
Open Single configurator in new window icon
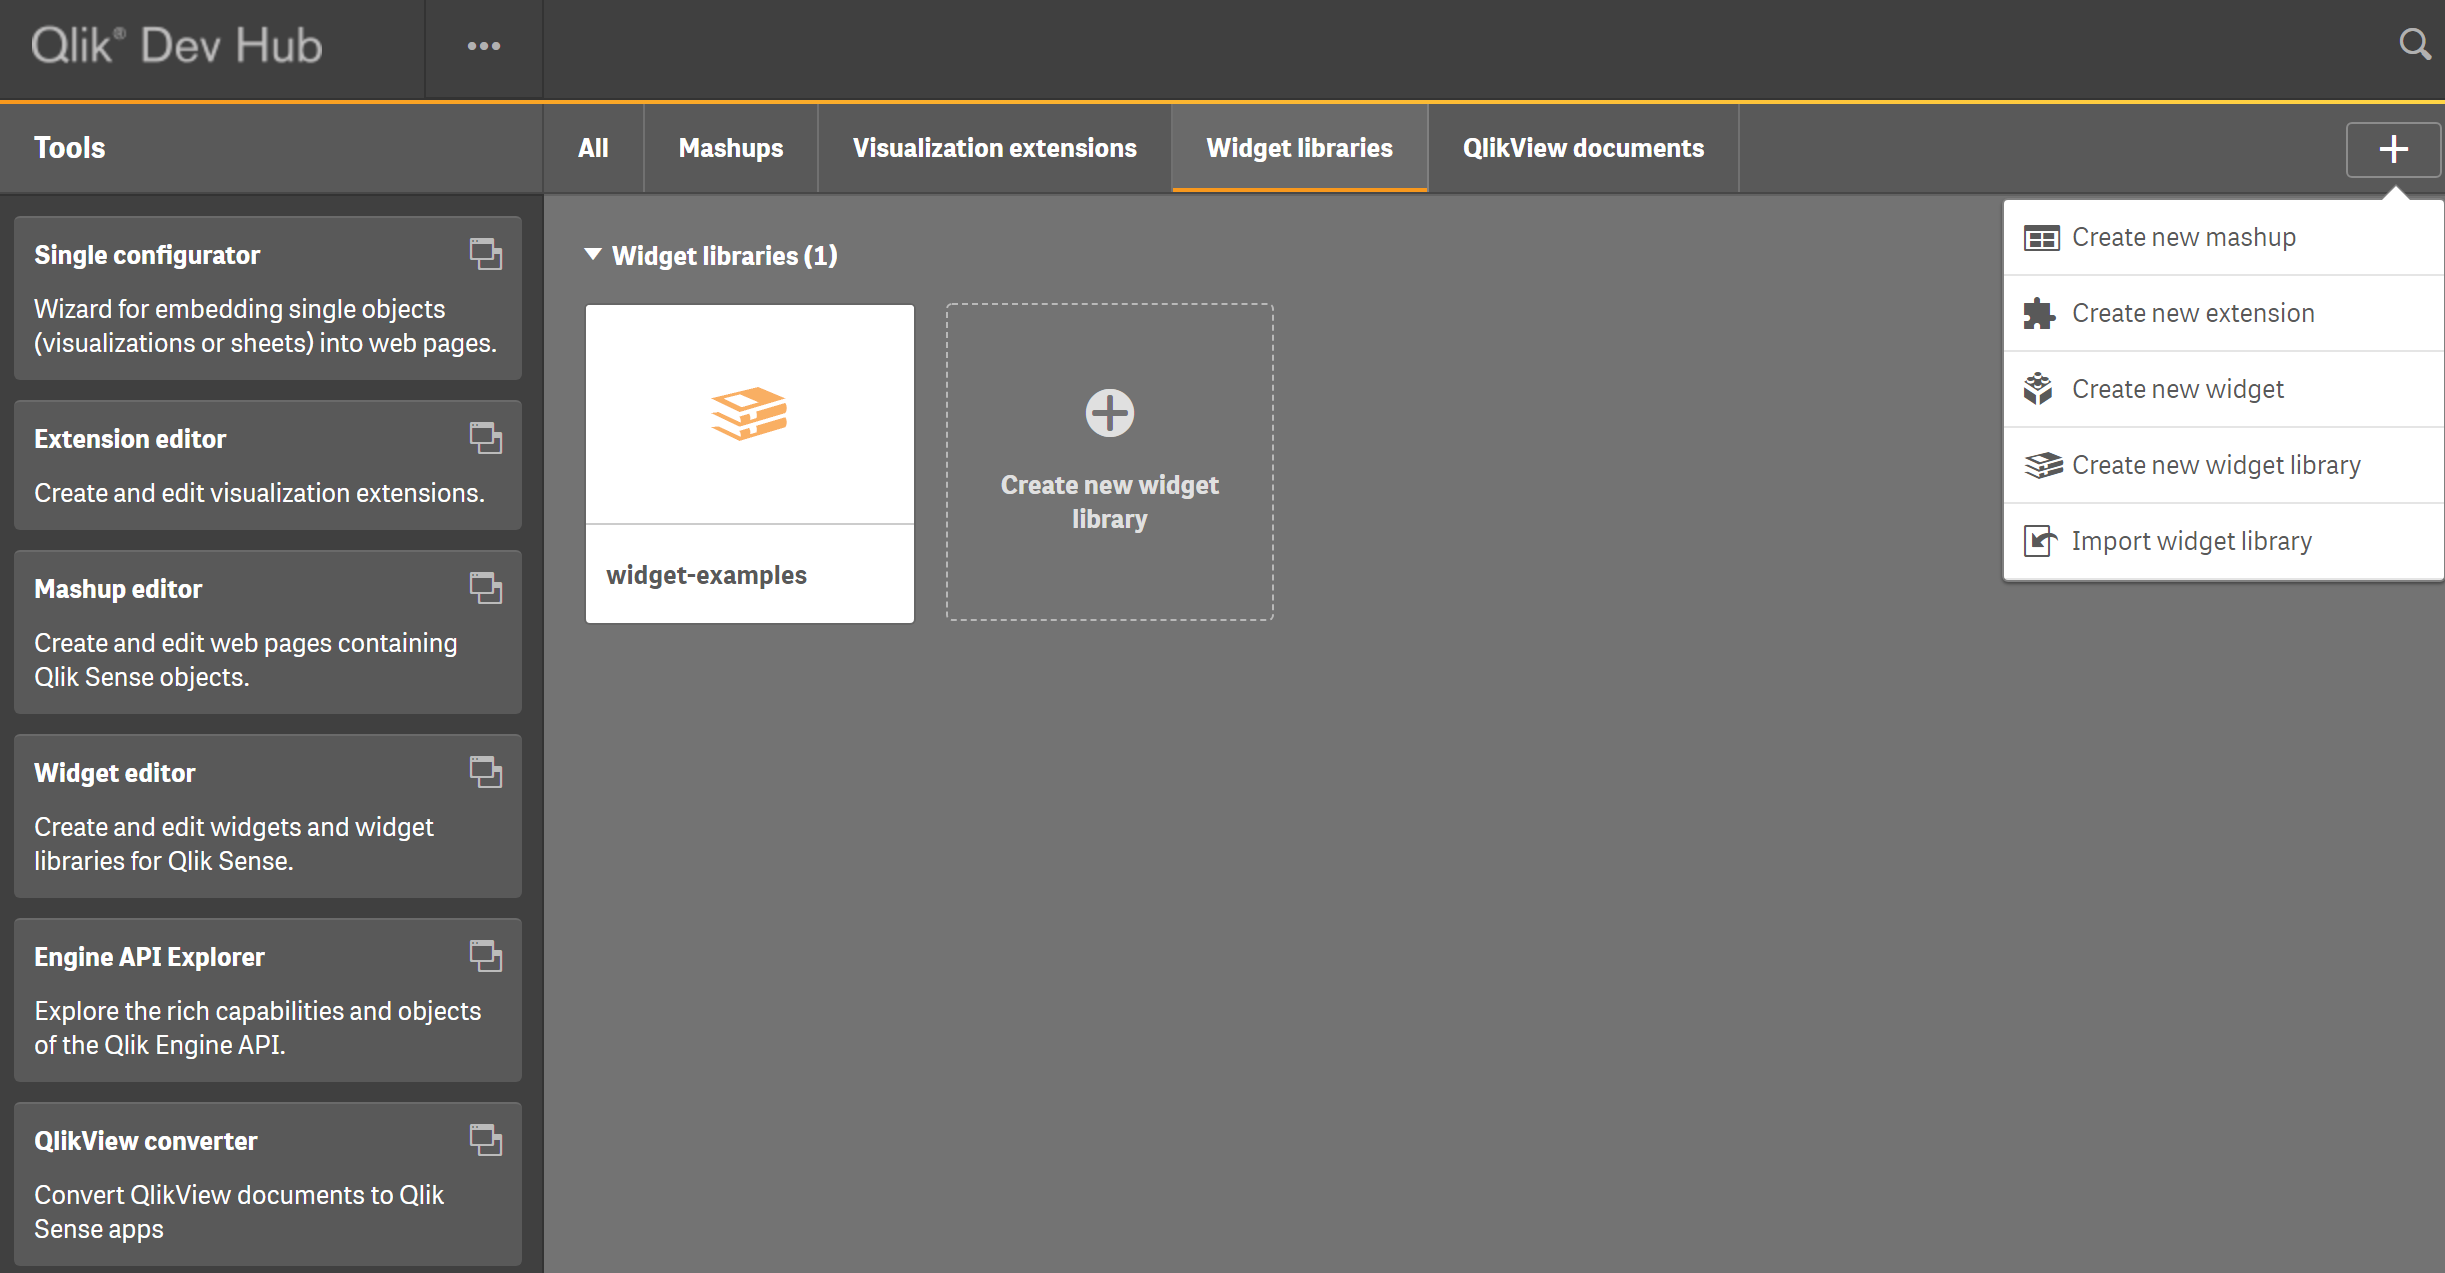pos(486,254)
